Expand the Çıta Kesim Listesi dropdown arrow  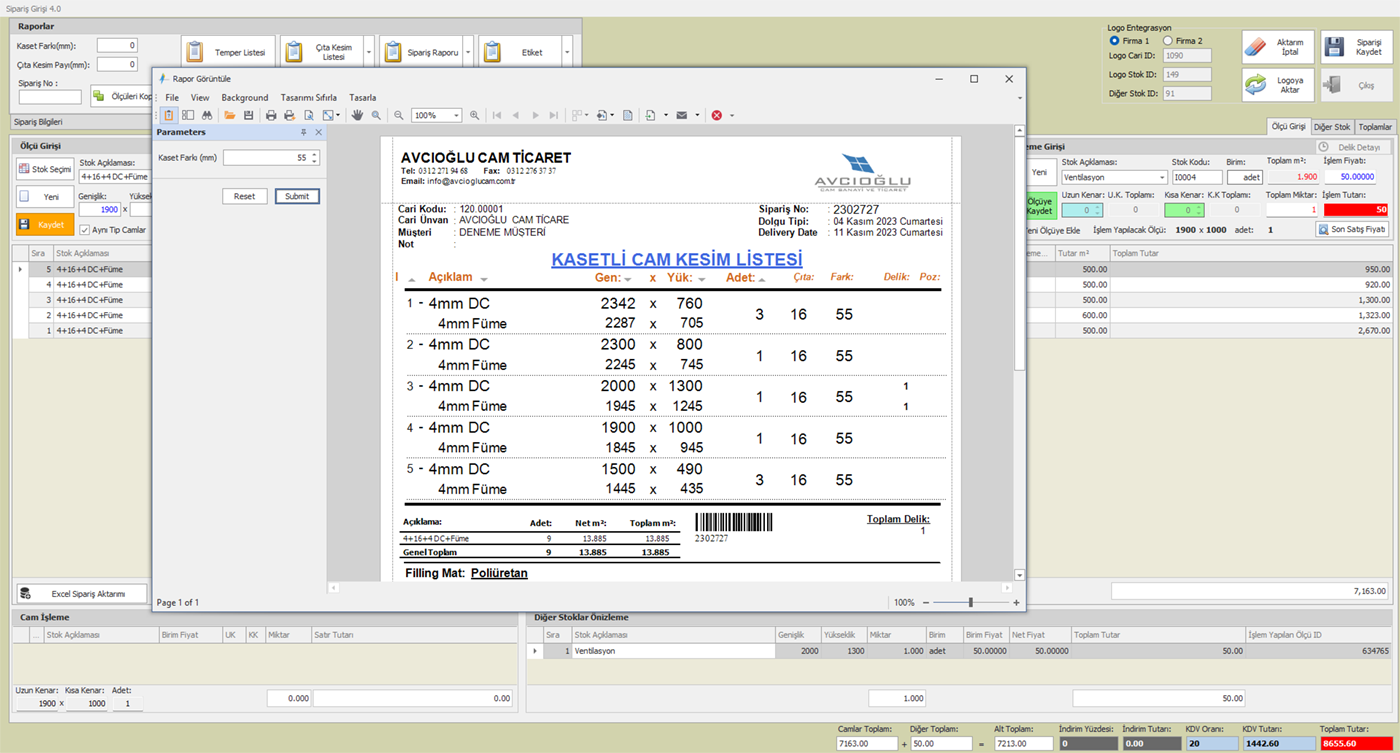pyautogui.click(x=369, y=52)
